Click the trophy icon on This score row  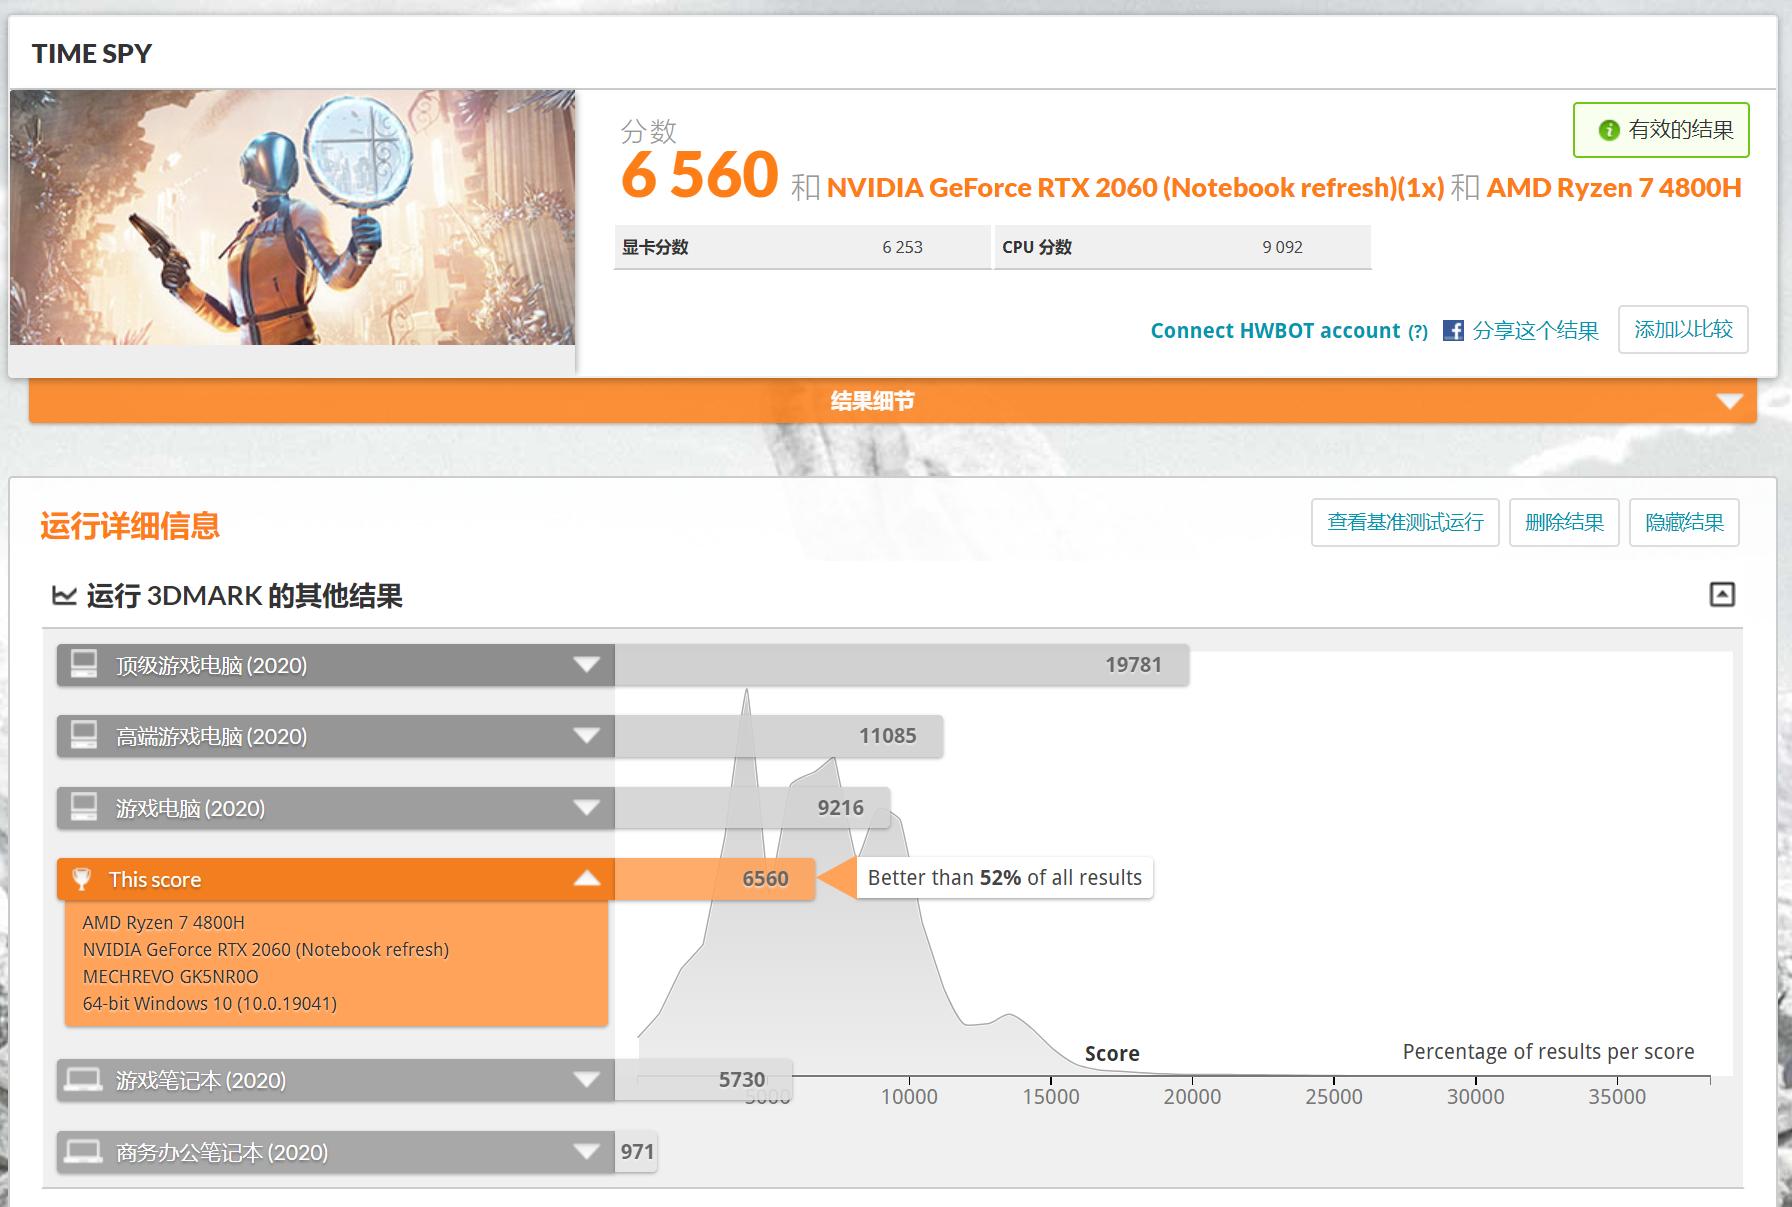[x=82, y=879]
